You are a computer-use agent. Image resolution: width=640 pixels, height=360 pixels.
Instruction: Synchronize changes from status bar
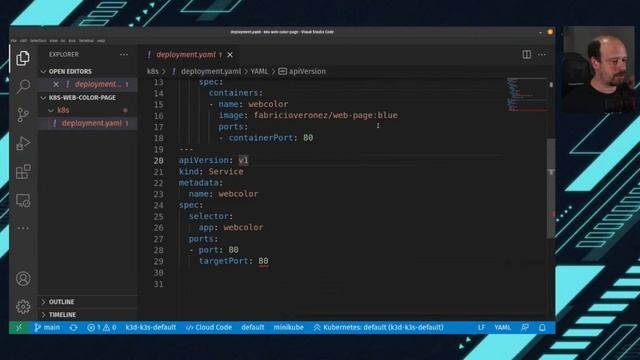tap(73, 327)
